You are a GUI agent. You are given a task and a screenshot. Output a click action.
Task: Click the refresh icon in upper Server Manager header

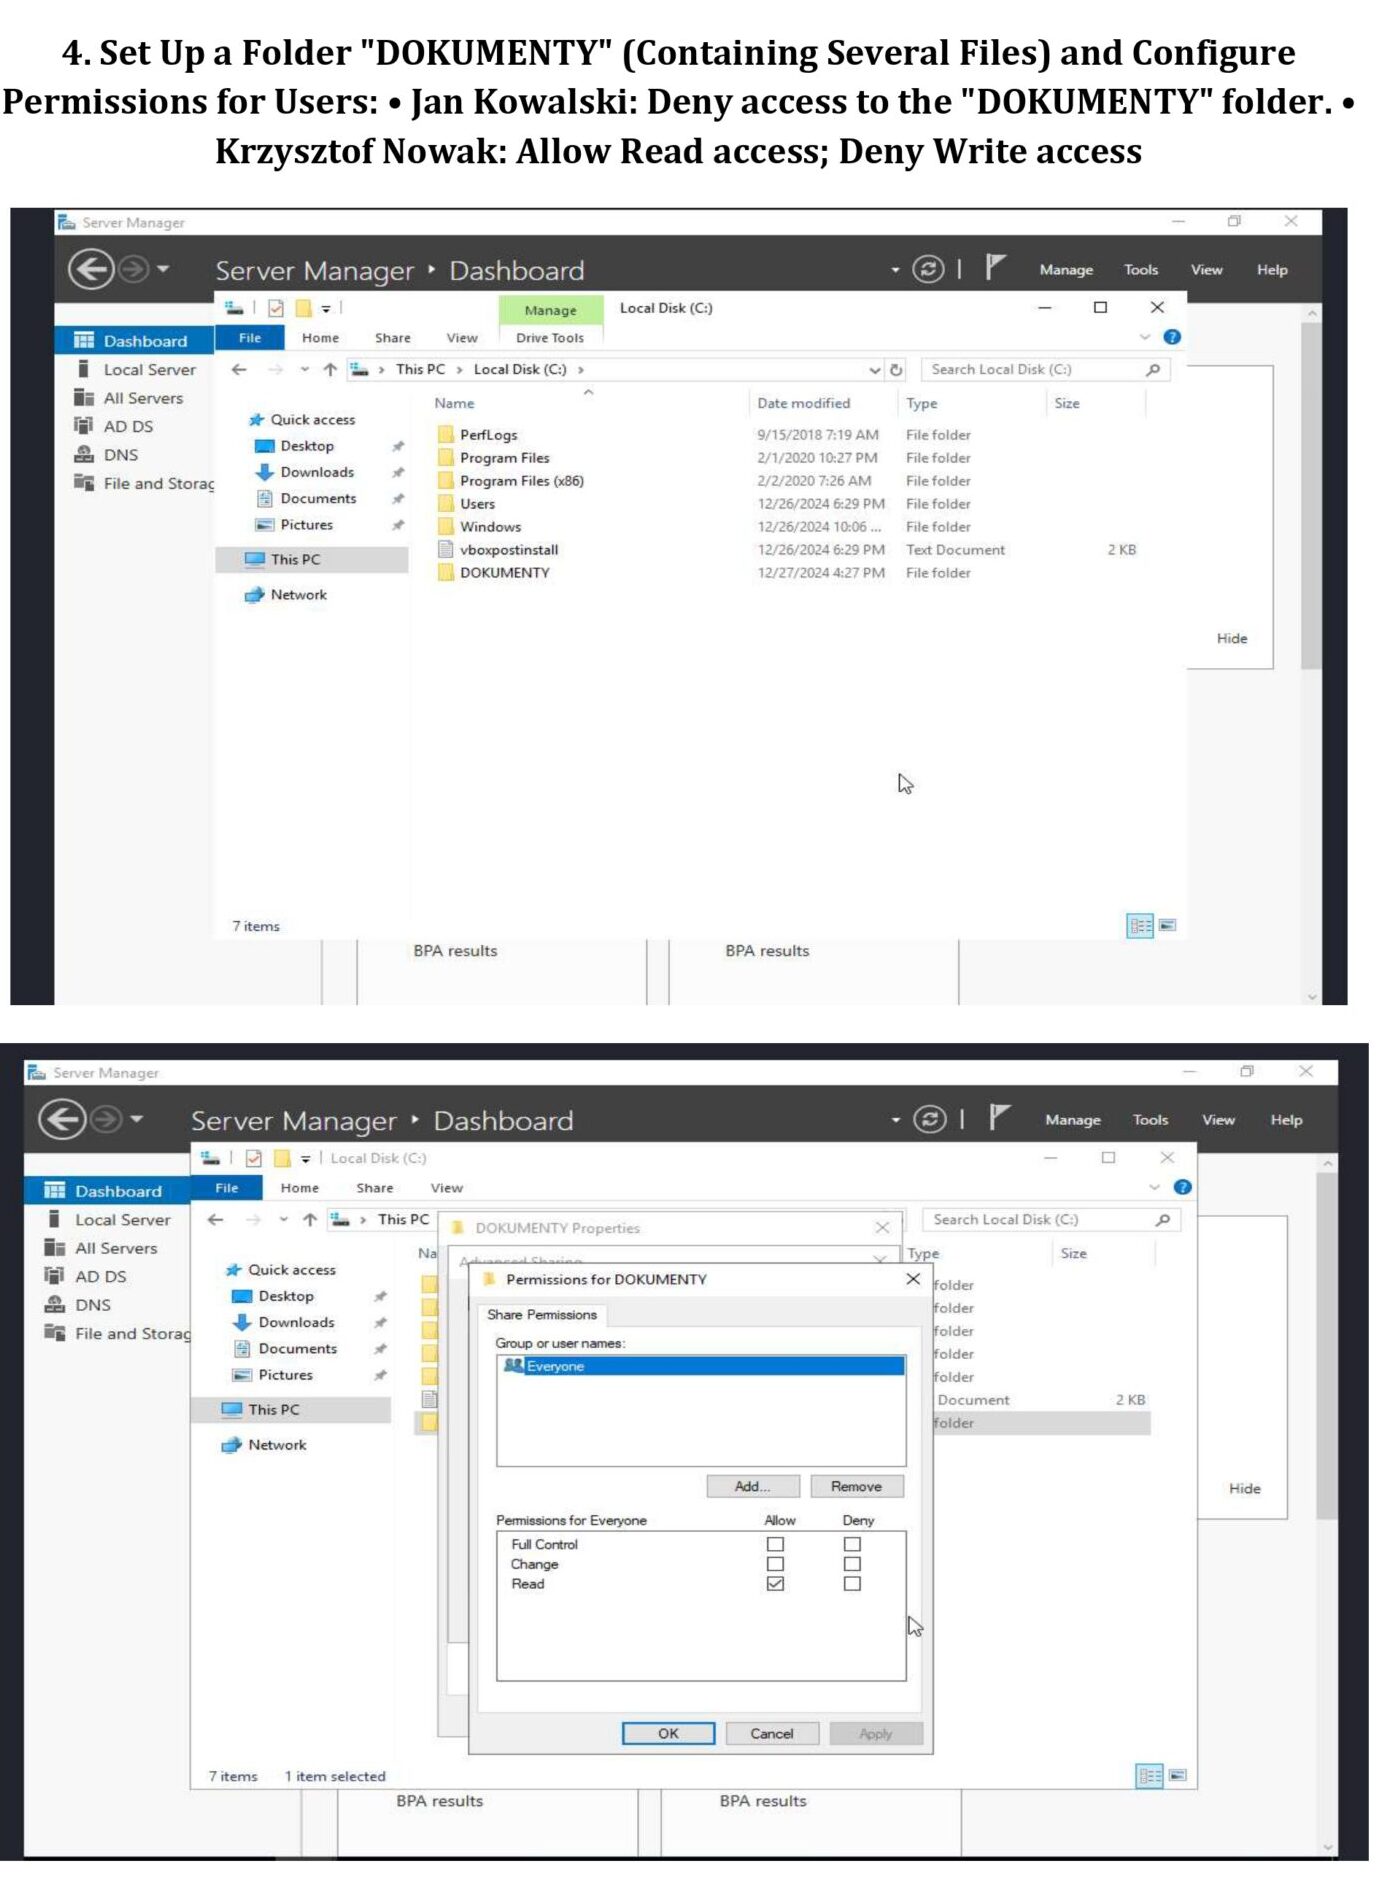[x=928, y=269]
